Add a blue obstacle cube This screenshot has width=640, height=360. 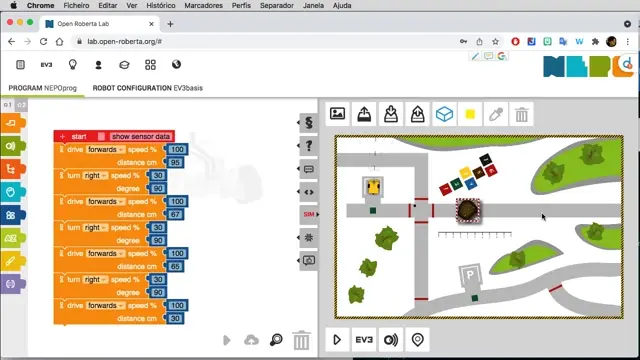(x=444, y=114)
